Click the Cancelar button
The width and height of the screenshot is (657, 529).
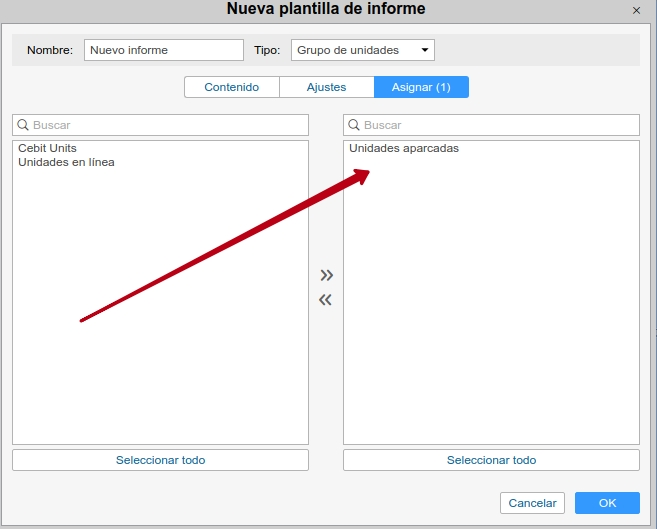(532, 503)
